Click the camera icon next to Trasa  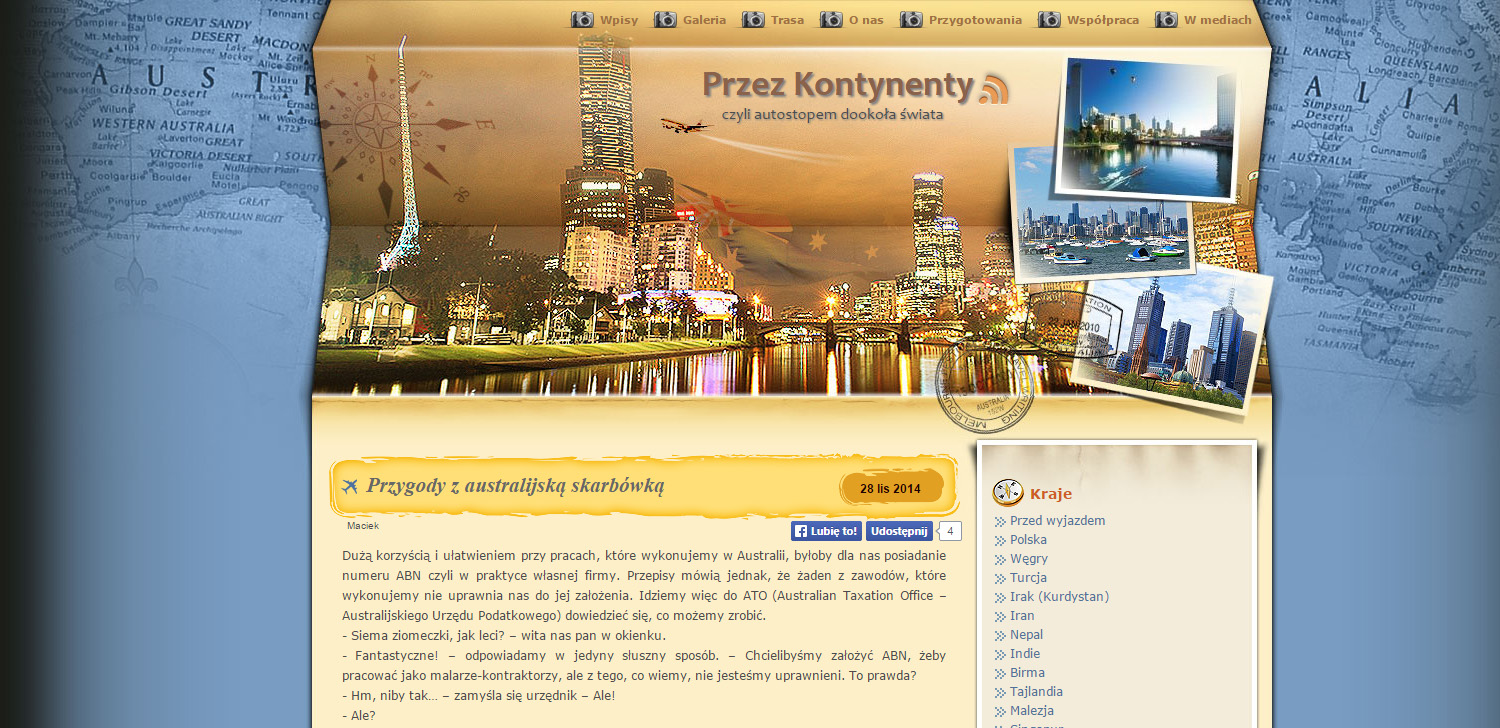click(753, 19)
